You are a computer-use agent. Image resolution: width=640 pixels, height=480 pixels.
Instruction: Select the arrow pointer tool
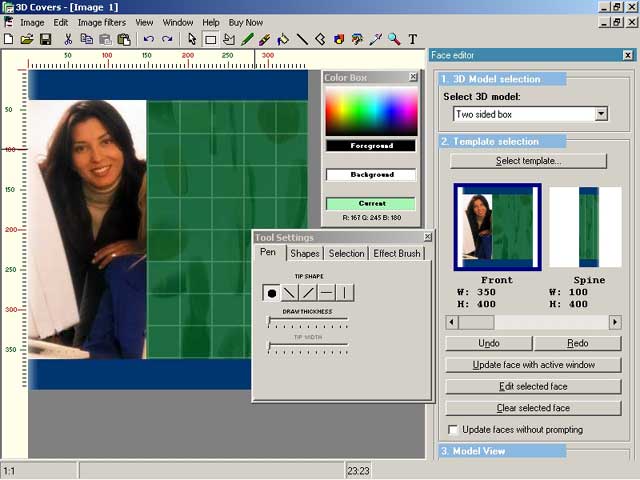click(193, 39)
